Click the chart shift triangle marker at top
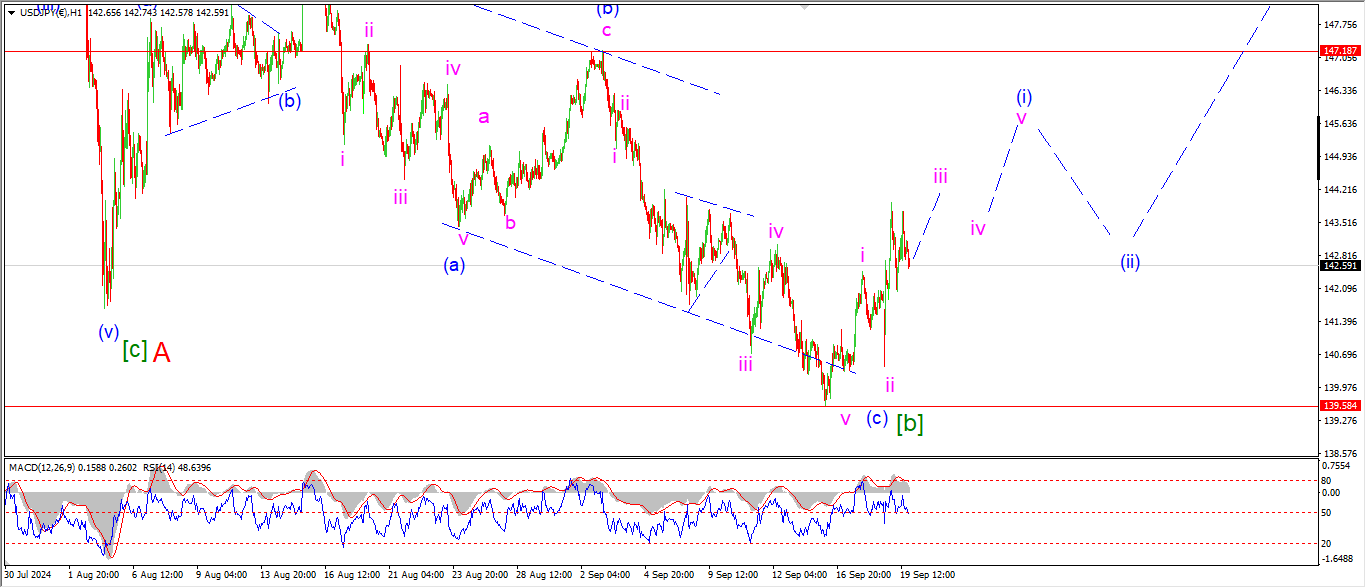This screenshot has width=1366, height=588. 803,6
